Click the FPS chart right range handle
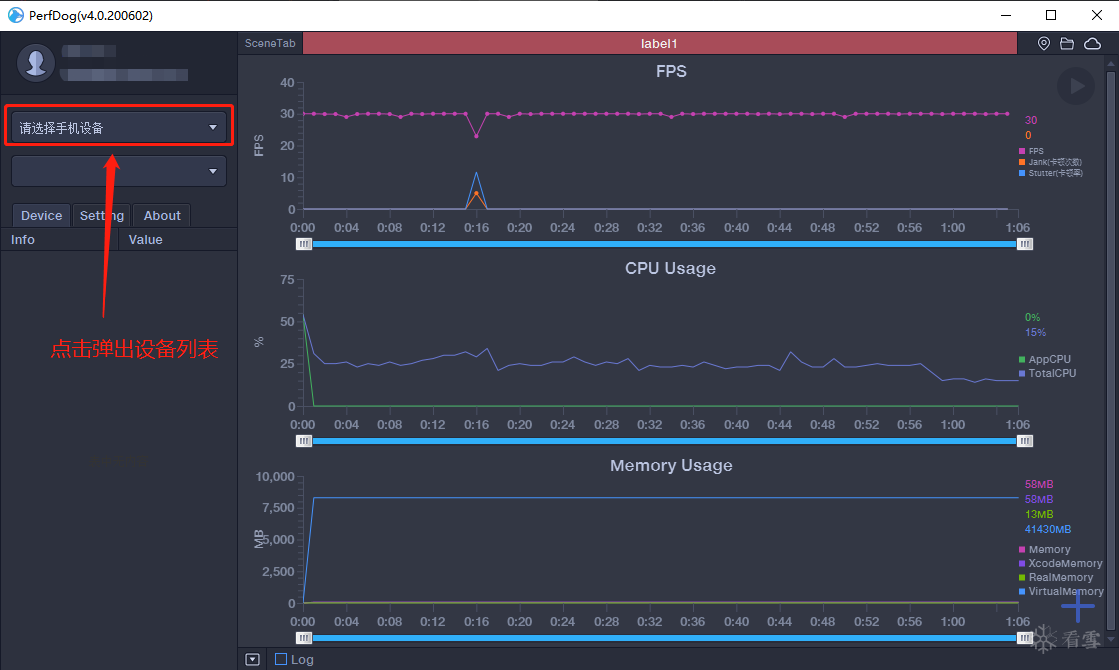This screenshot has height=670, width=1119. click(1025, 244)
